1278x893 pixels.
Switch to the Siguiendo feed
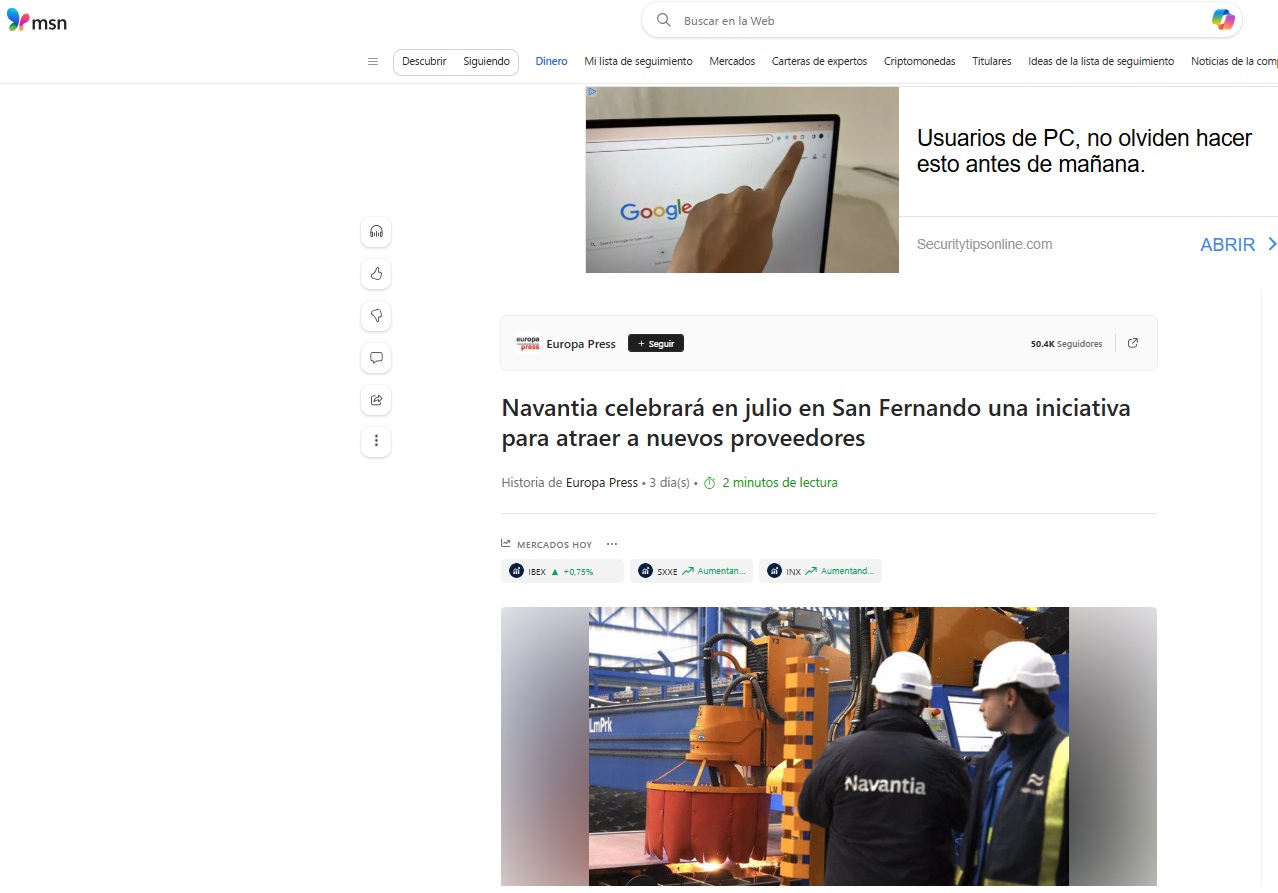(x=486, y=62)
